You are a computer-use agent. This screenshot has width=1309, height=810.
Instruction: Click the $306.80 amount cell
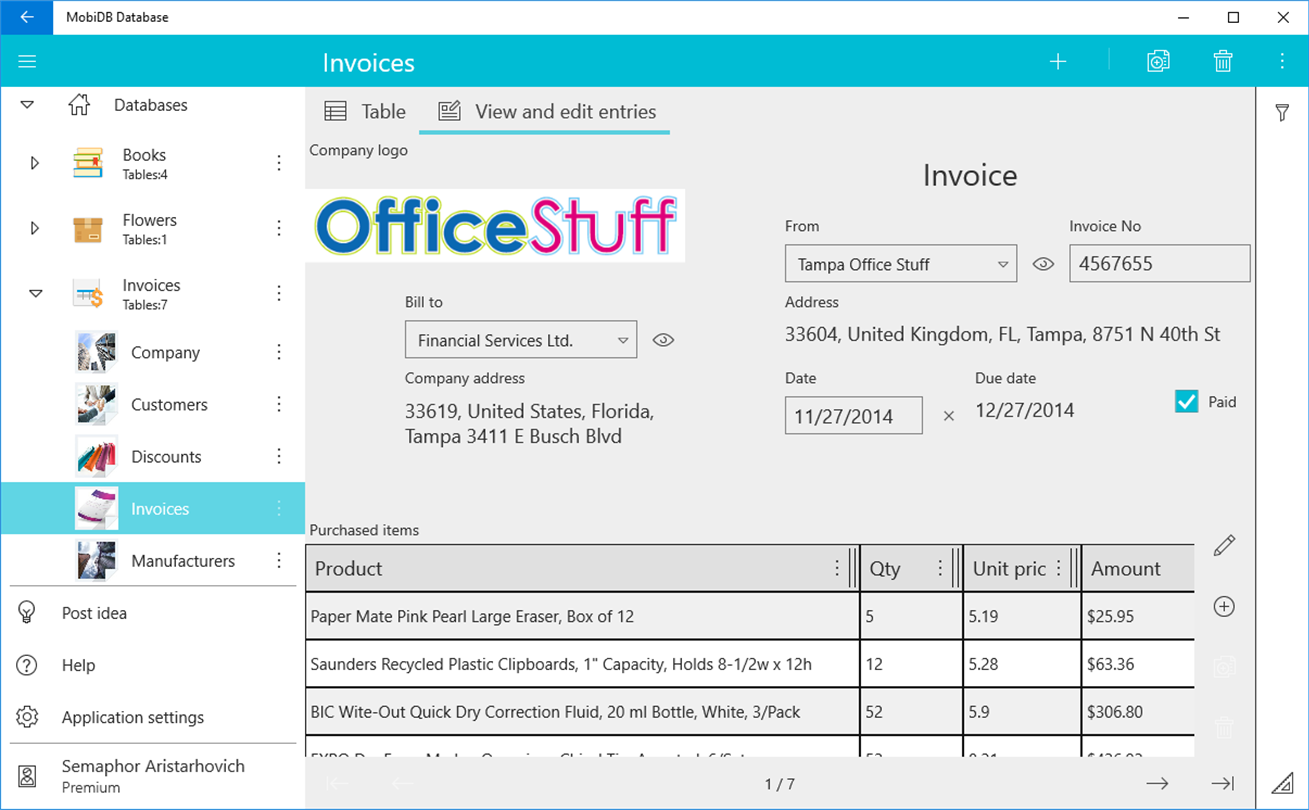1138,712
